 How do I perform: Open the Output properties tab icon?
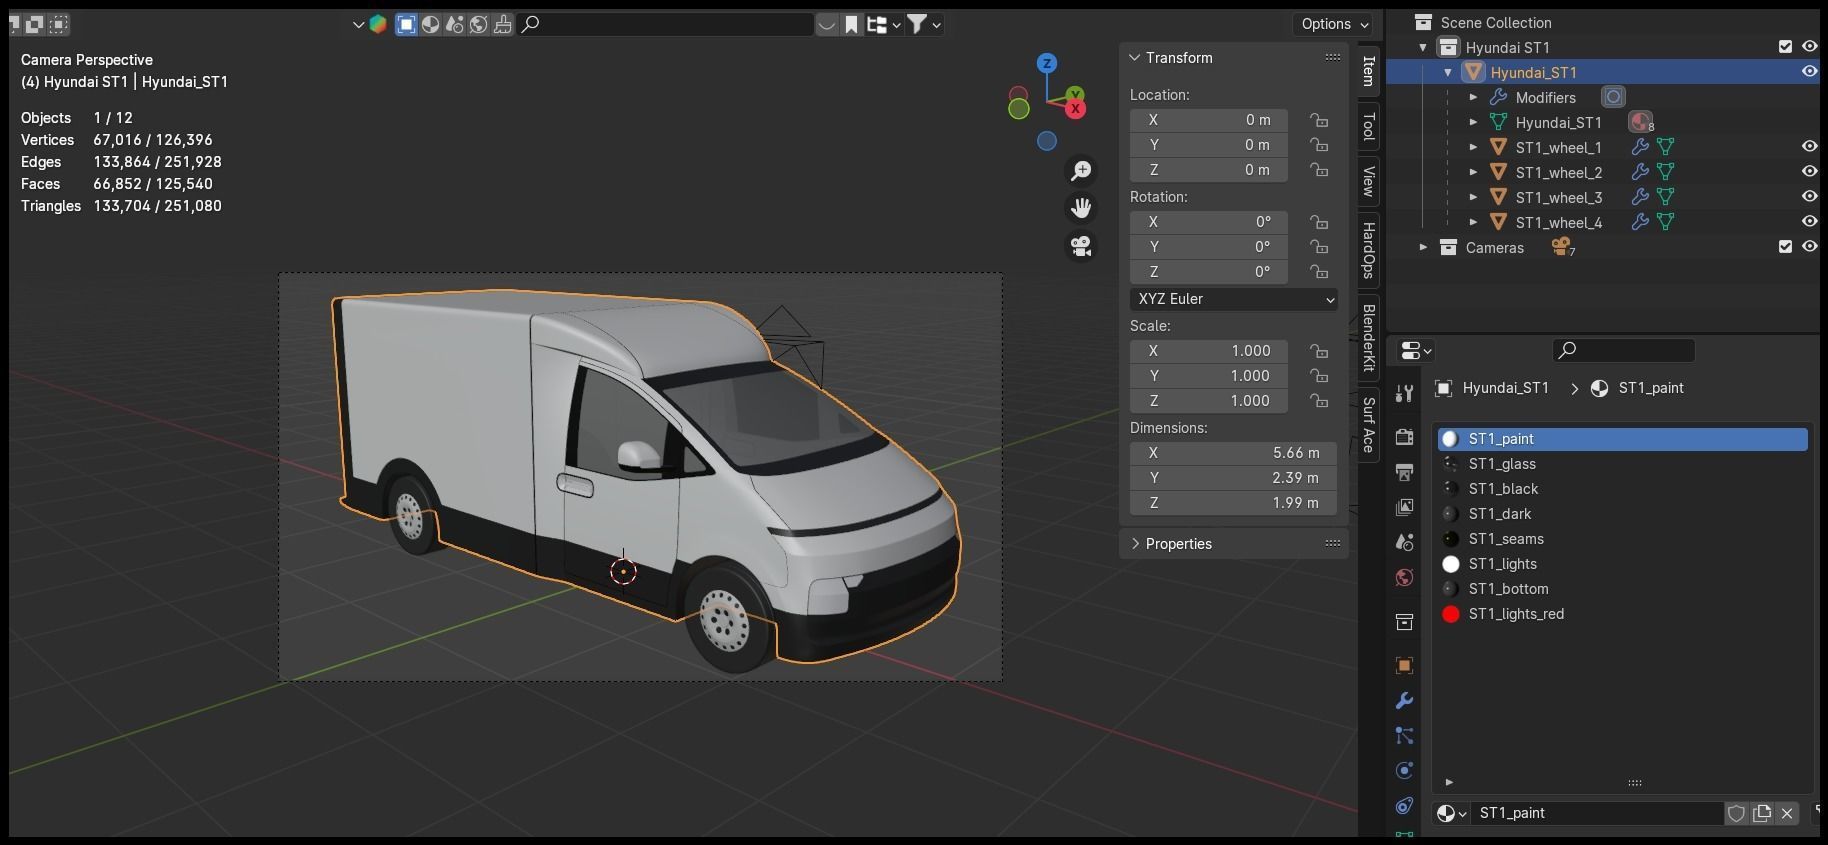(1404, 472)
